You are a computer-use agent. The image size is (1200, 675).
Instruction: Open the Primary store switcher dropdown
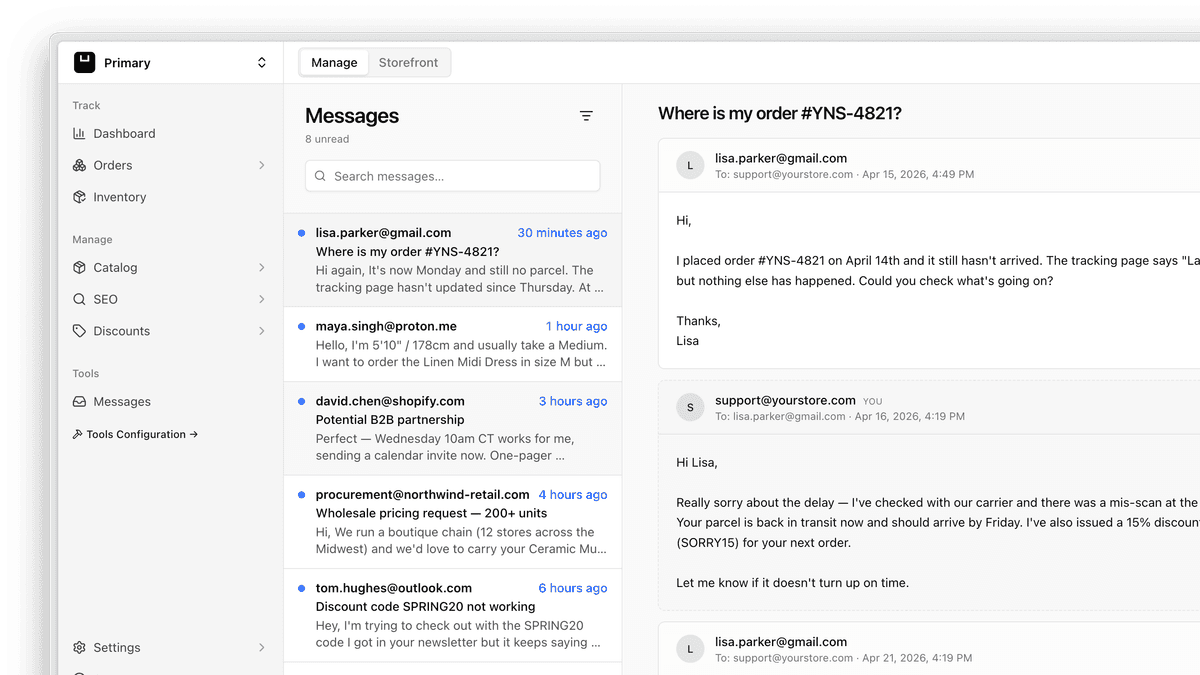(261, 63)
